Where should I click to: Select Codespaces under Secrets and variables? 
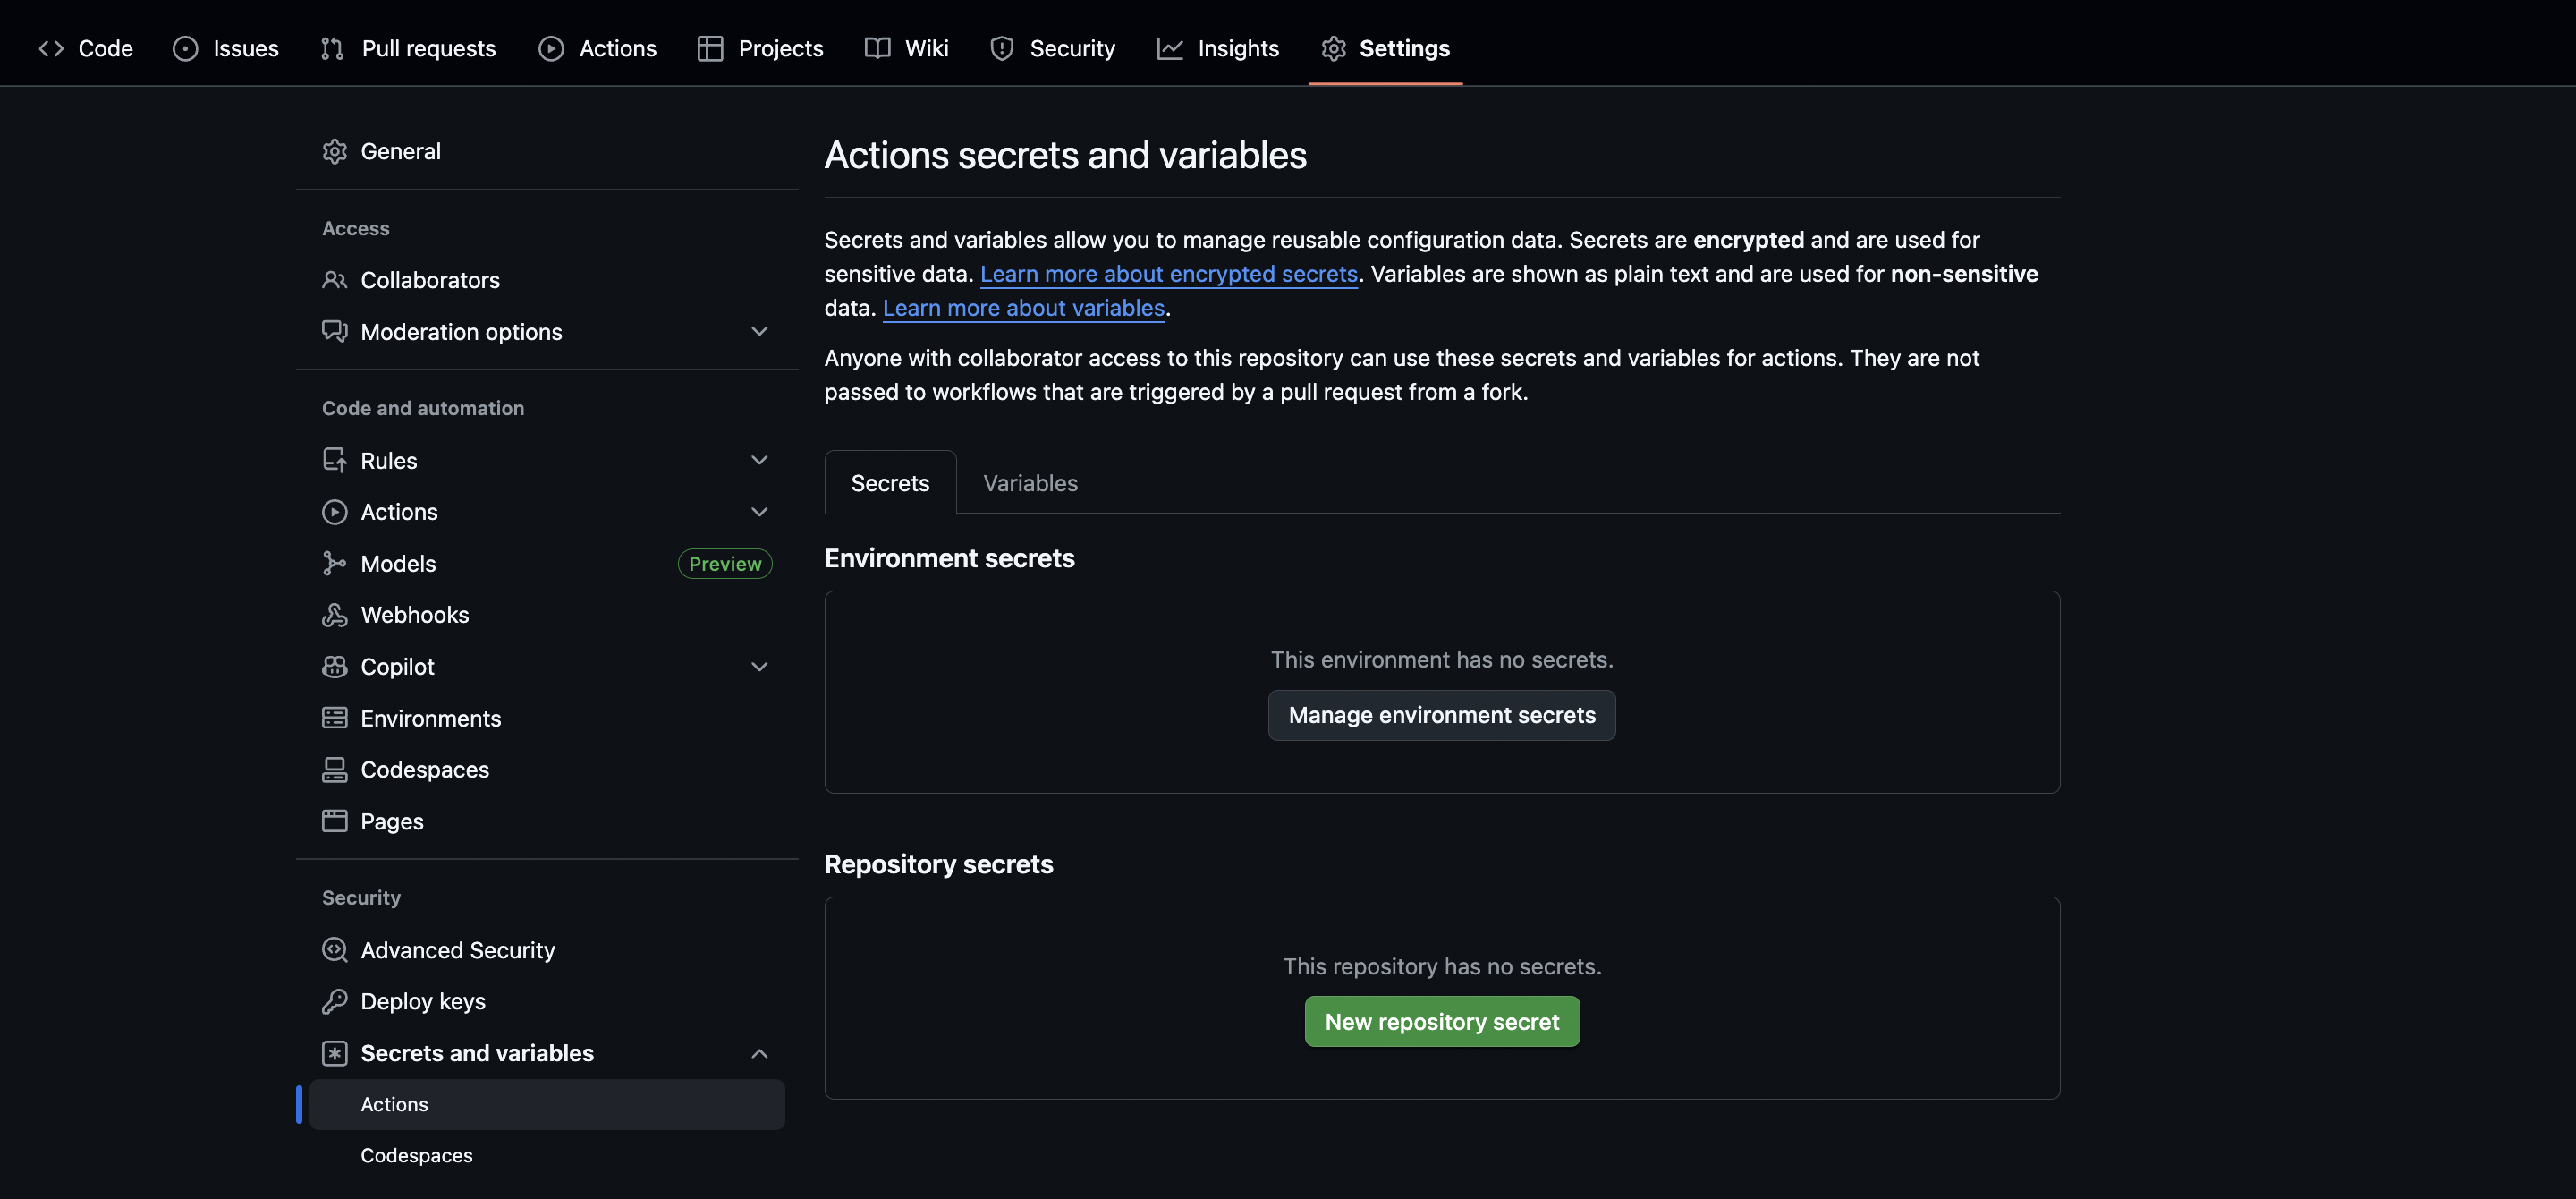pyautogui.click(x=416, y=1155)
